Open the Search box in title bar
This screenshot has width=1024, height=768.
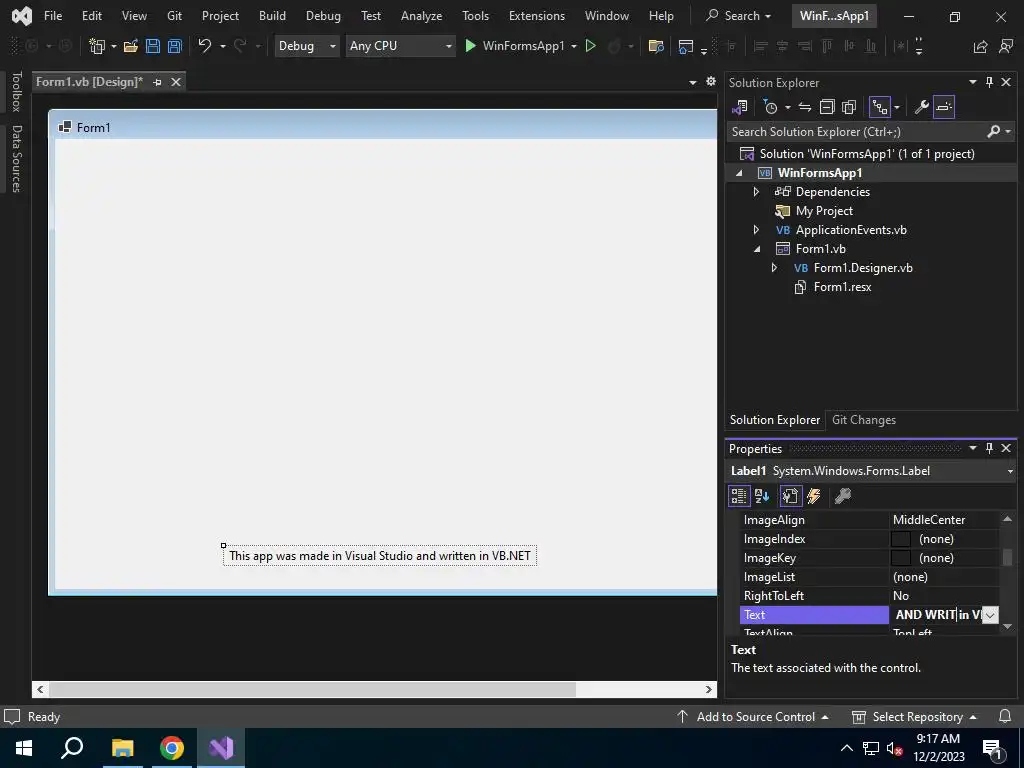coord(739,16)
